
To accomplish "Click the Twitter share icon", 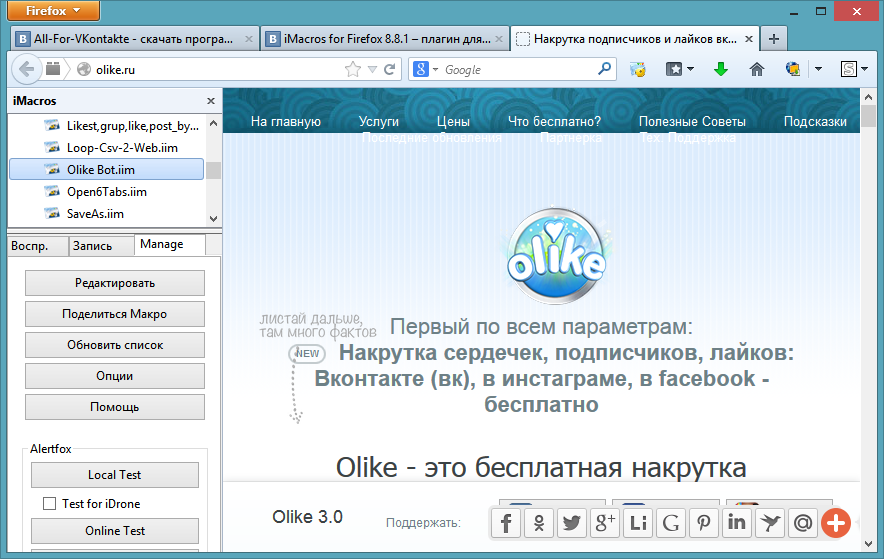I will point(572,522).
